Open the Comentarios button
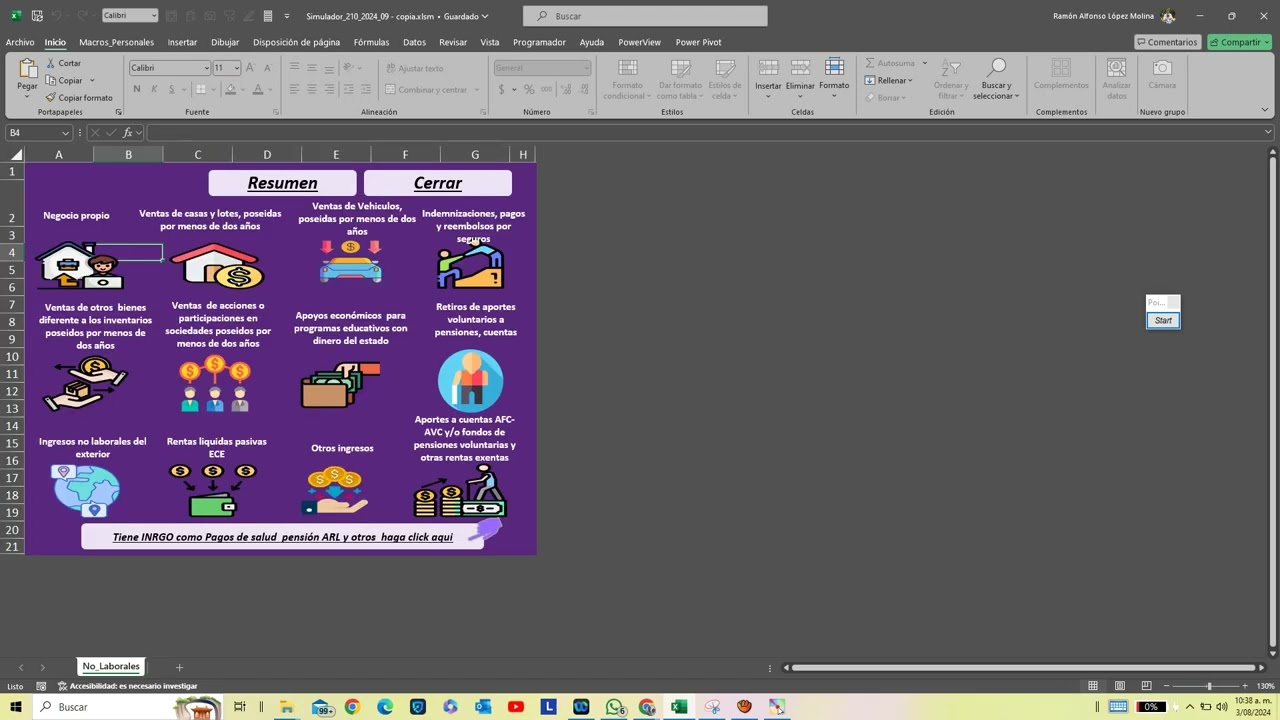The height and width of the screenshot is (720, 1280). coord(1167,42)
